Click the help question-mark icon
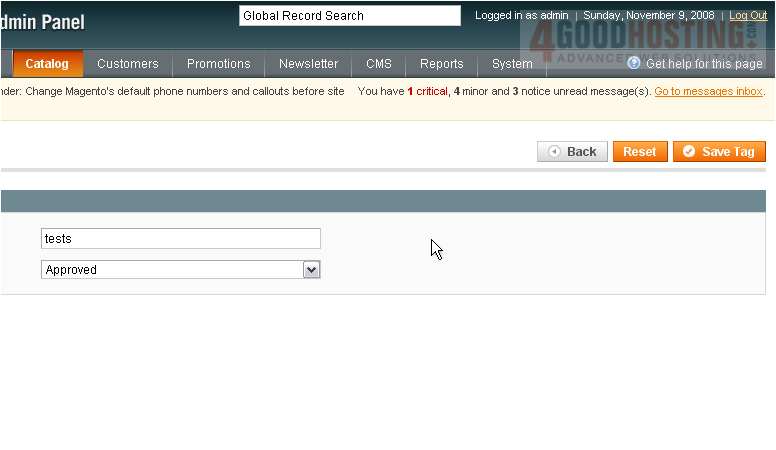 634,64
